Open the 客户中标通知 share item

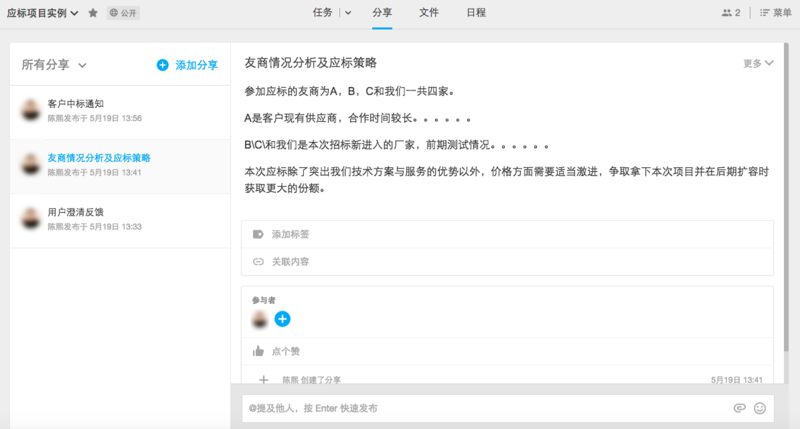pyautogui.click(x=120, y=111)
